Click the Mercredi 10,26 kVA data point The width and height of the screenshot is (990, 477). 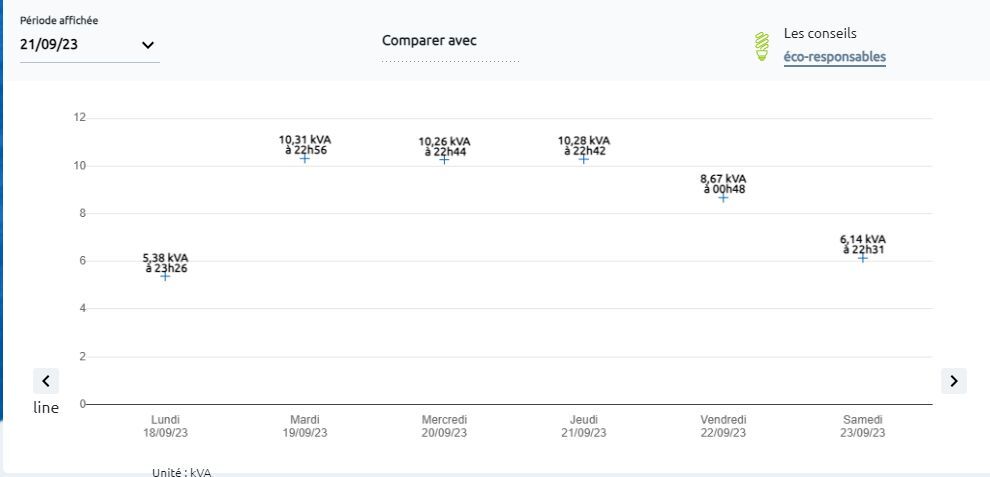444,159
